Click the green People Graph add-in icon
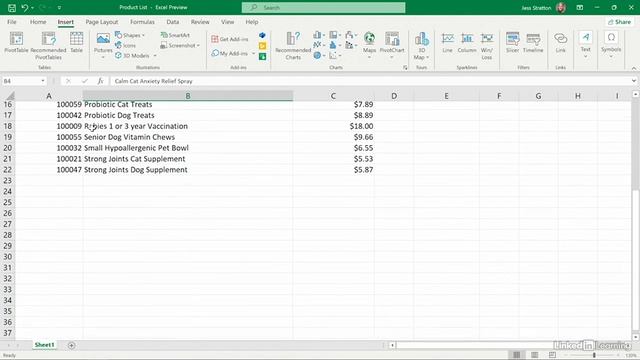Viewport: 640px width, 360px height. (262, 56)
